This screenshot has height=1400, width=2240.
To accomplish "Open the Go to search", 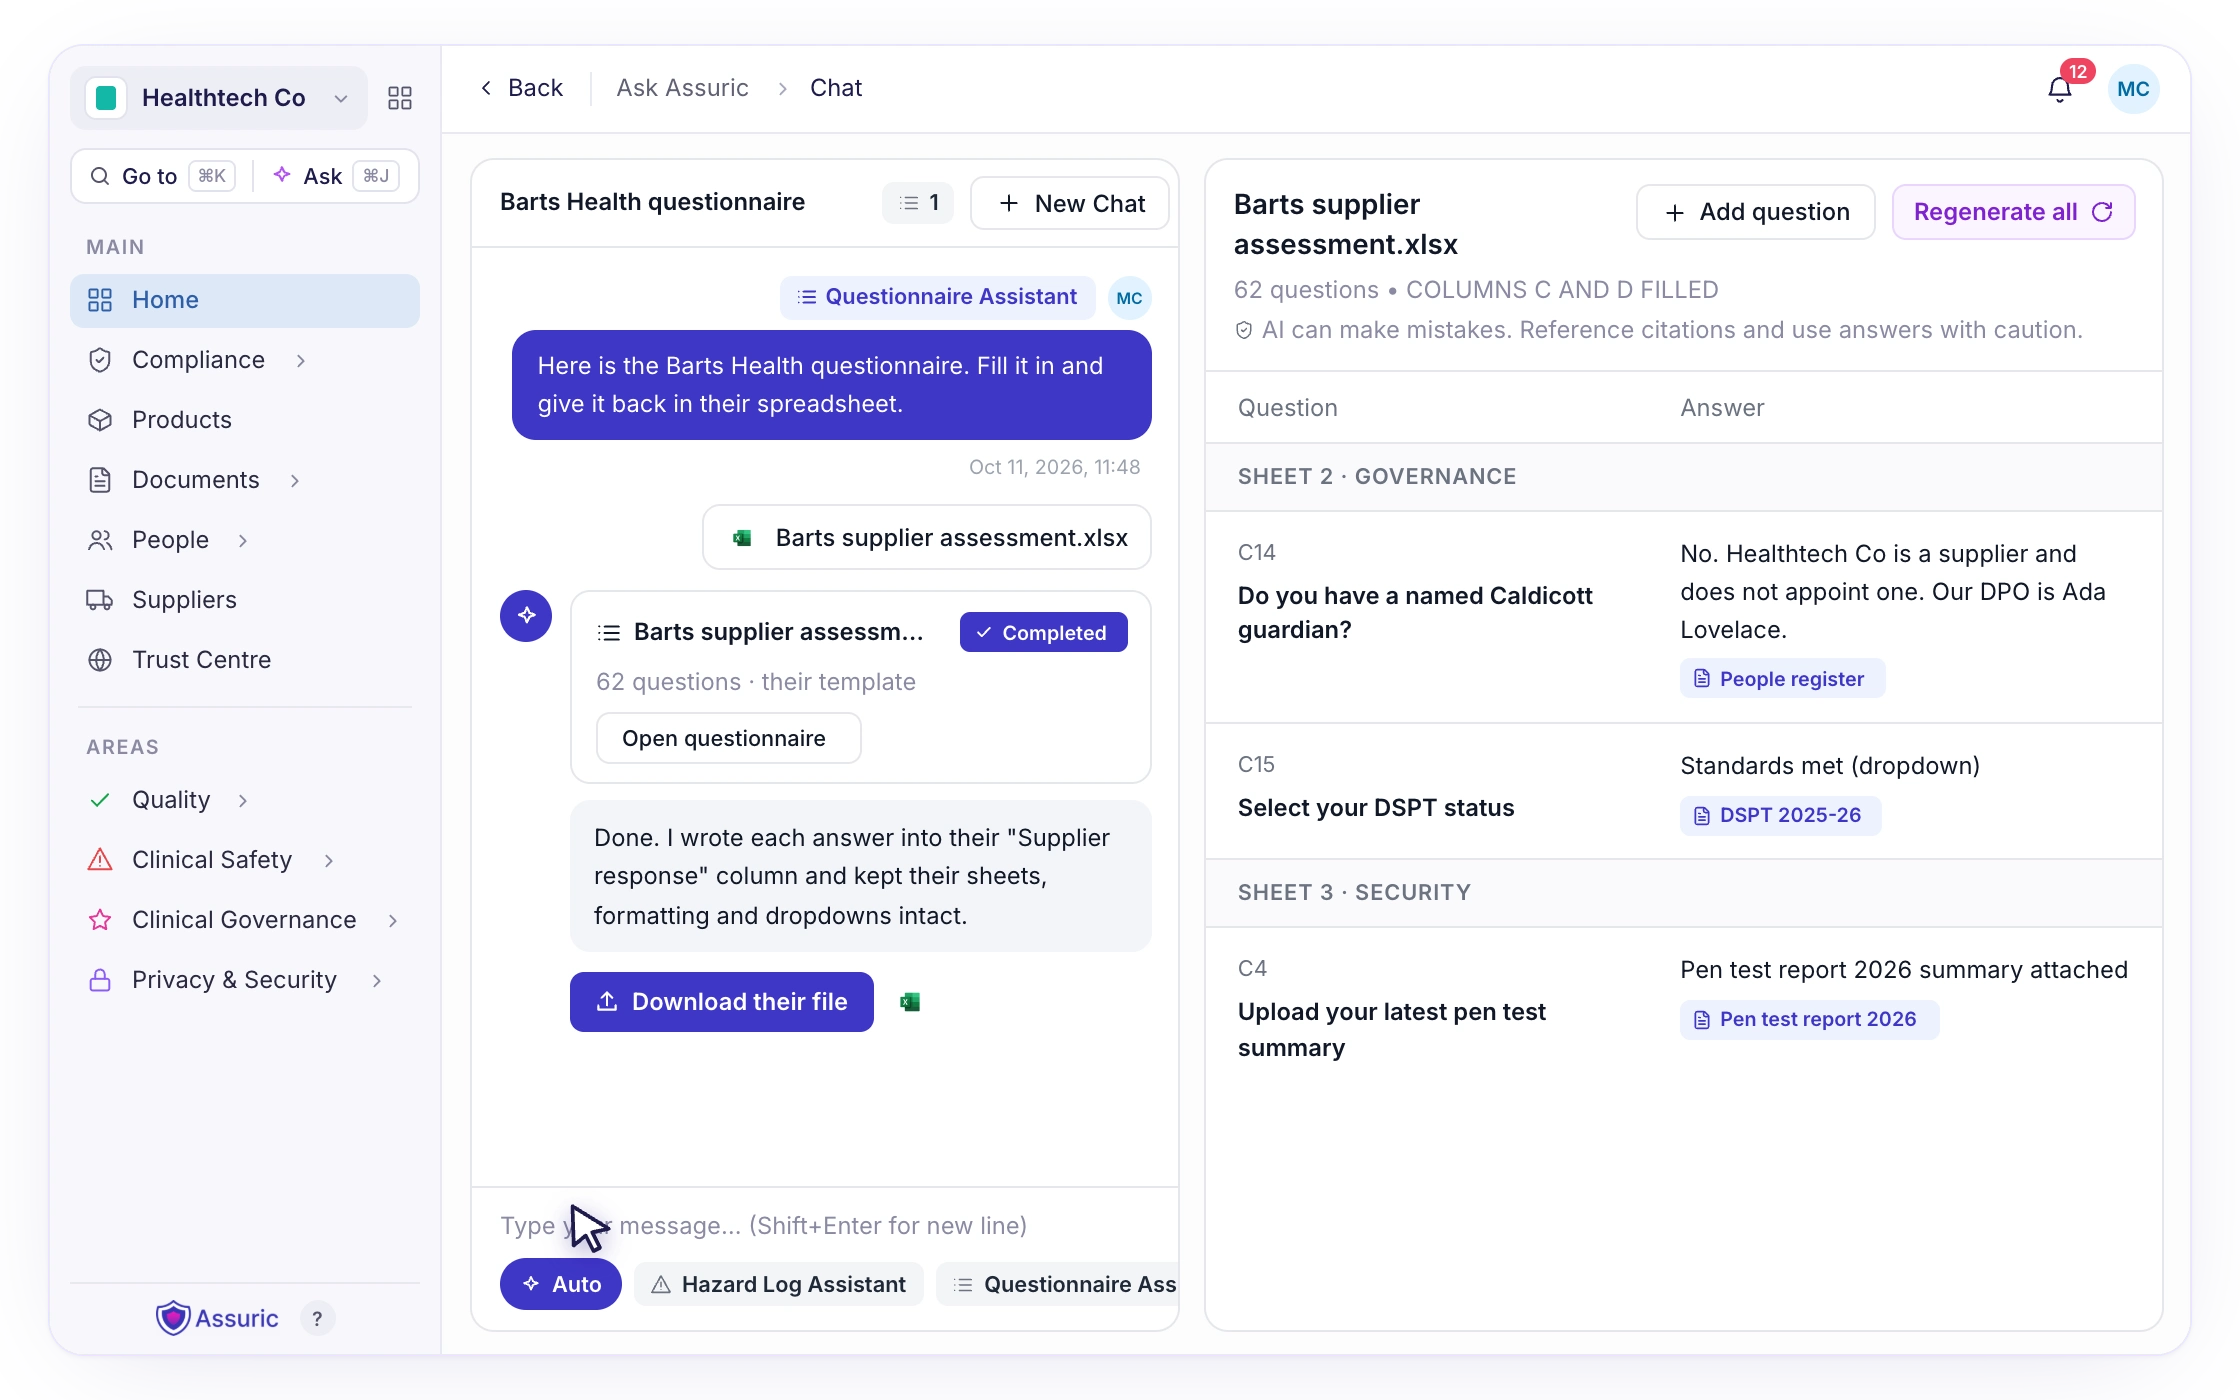I will (163, 176).
